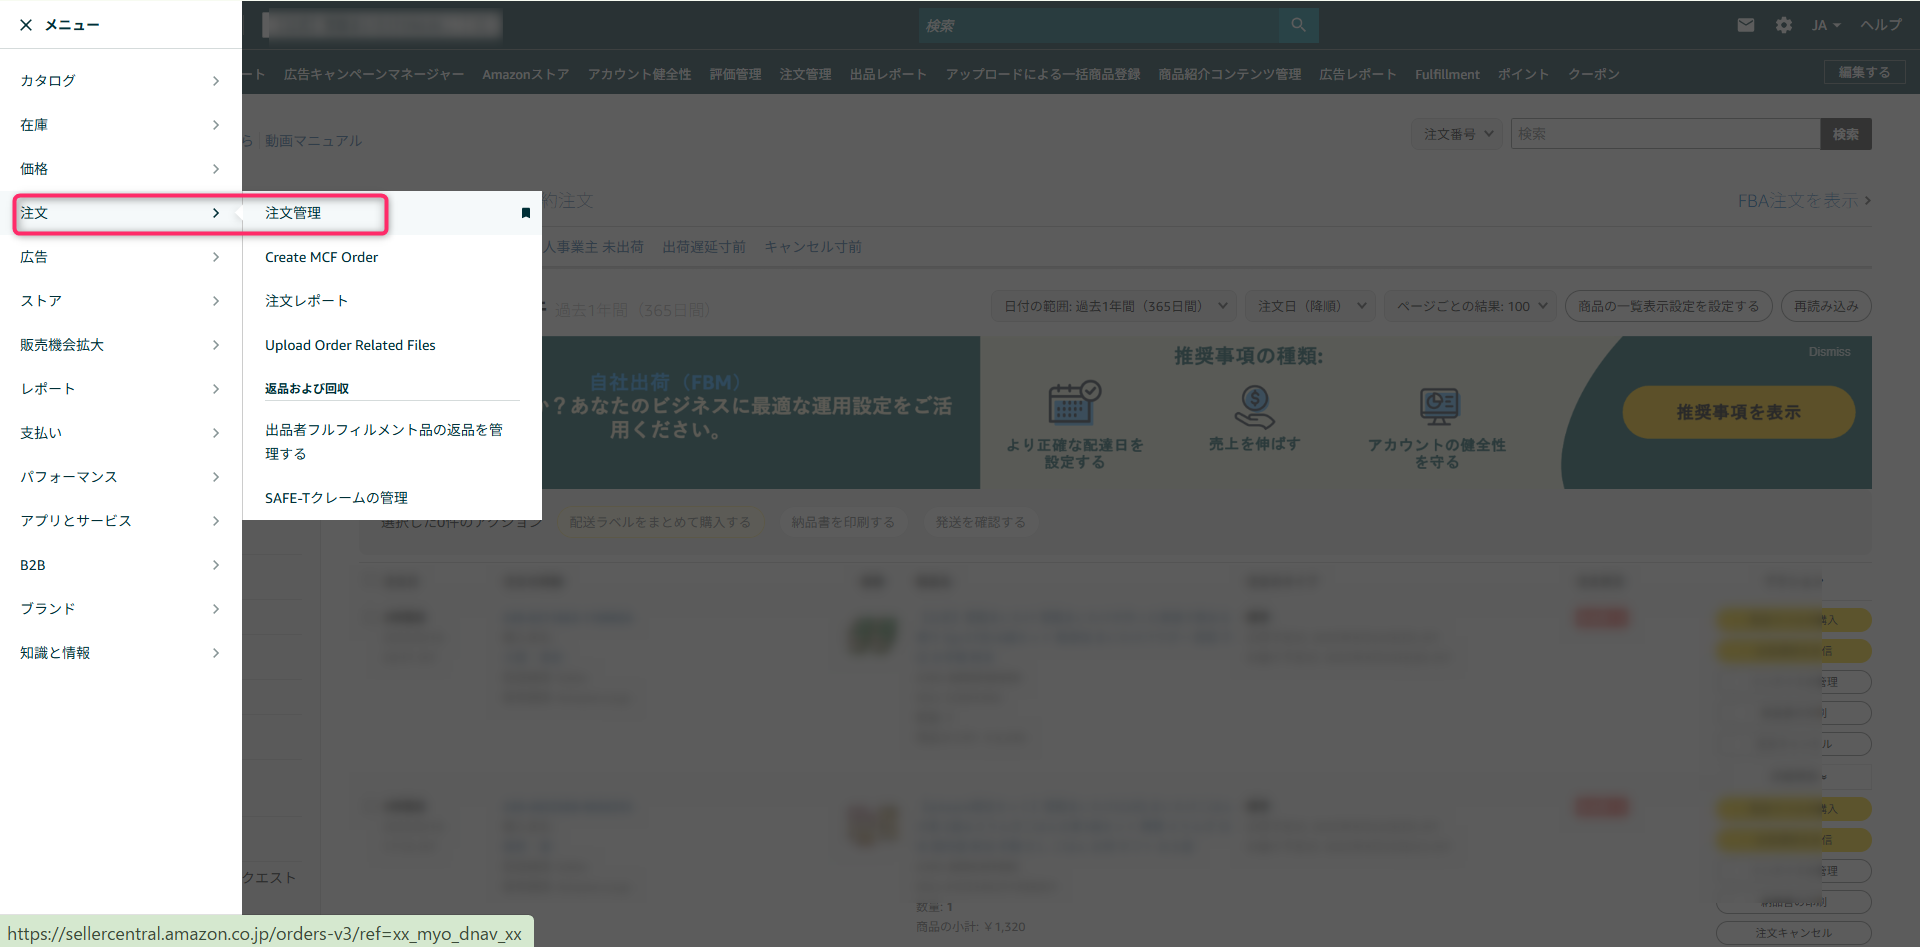Choose Create MCF Order submenu item
Viewport: 1920px width, 947px height.
click(x=321, y=257)
